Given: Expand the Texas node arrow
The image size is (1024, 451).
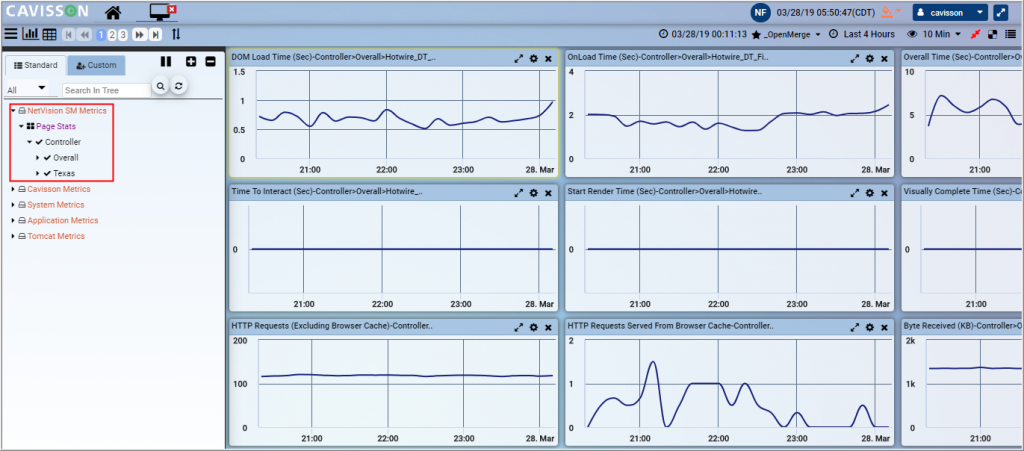Looking at the screenshot, I should [x=38, y=174].
